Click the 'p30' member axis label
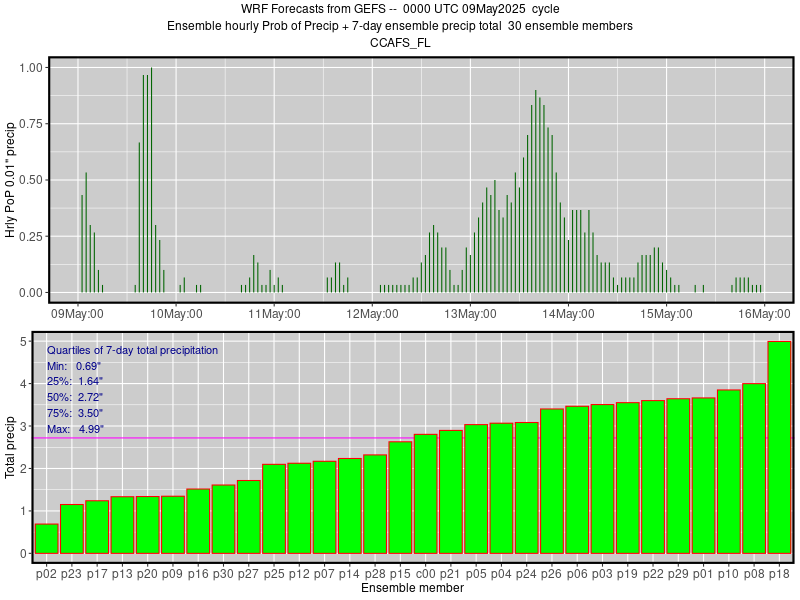 [223, 574]
